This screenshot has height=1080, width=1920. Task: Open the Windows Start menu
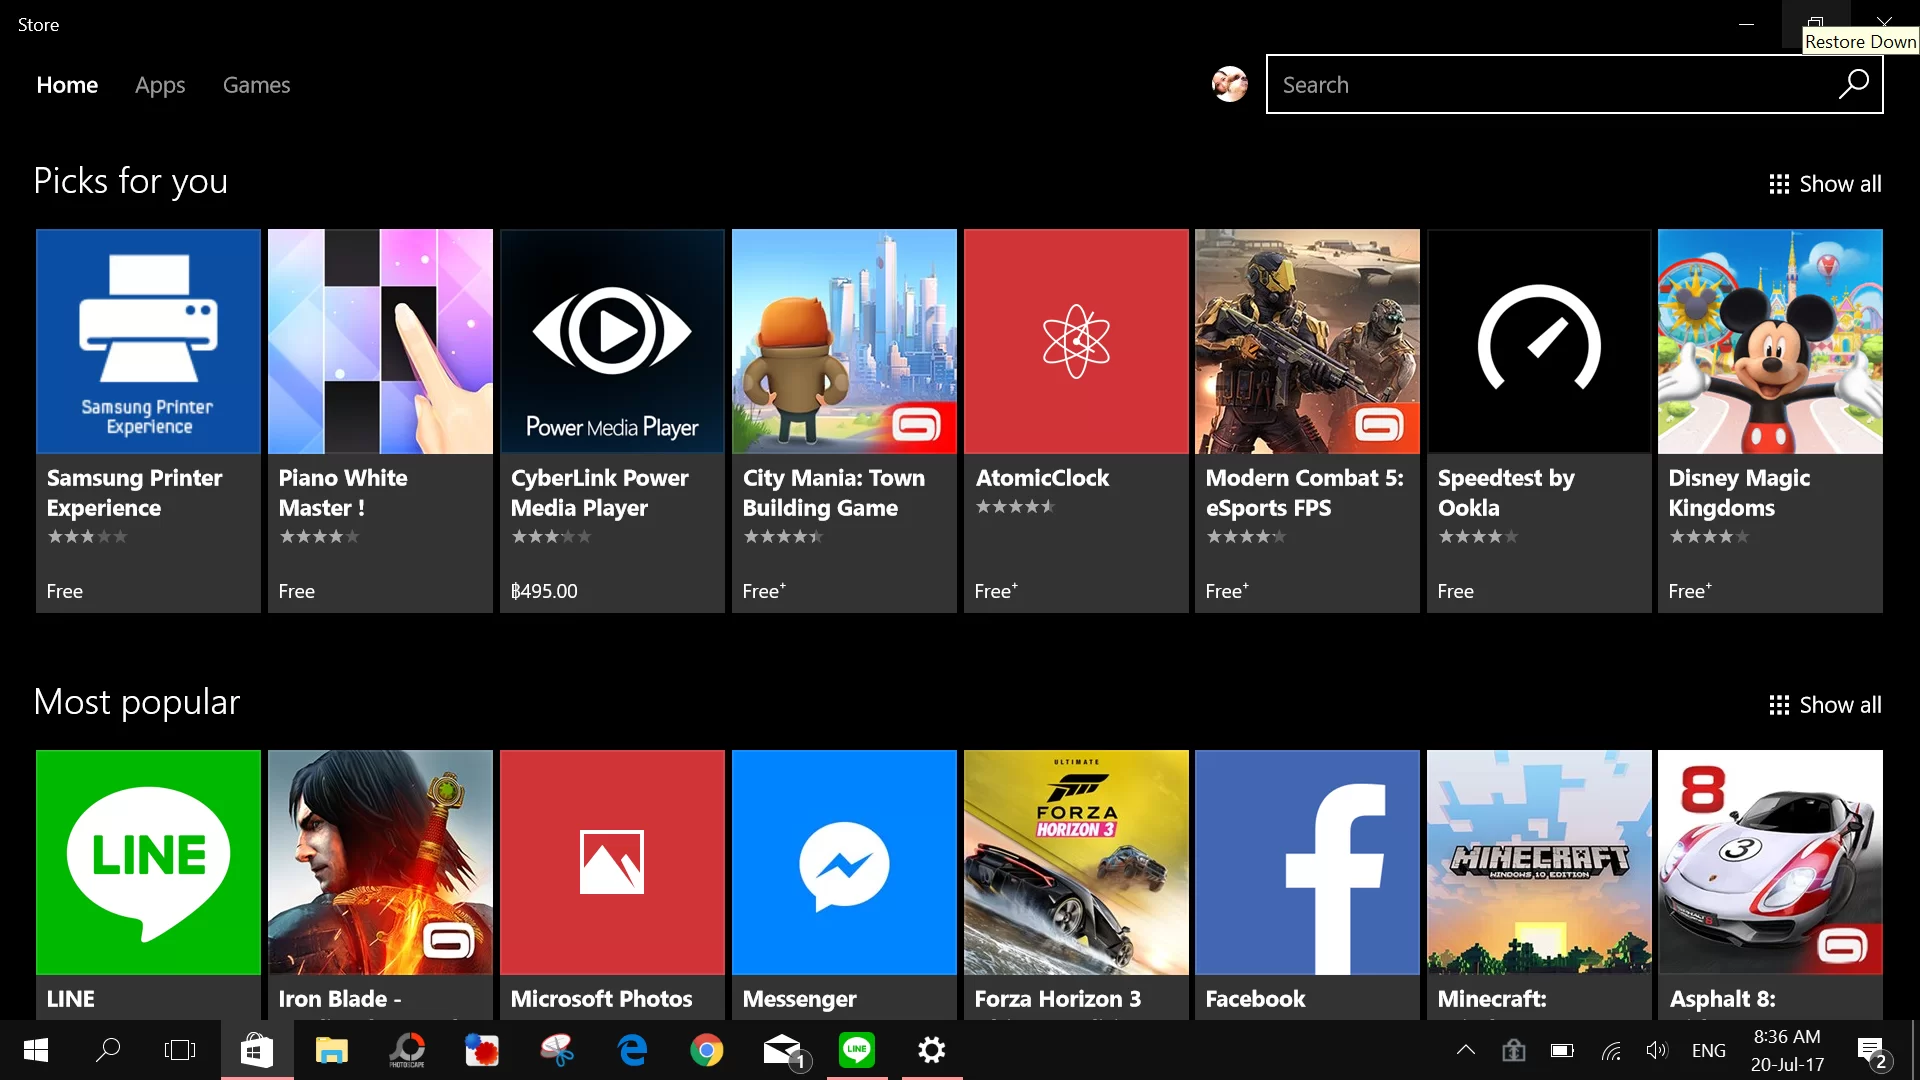click(x=36, y=1050)
